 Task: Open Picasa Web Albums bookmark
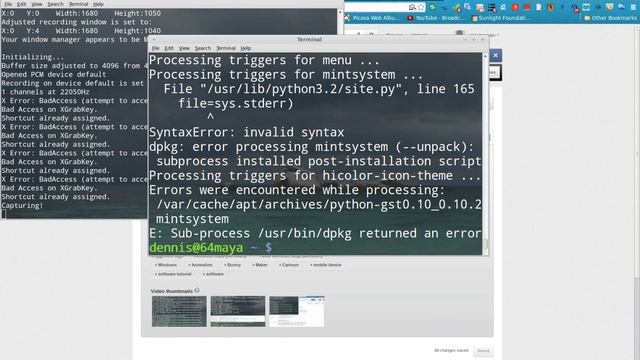[x=372, y=18]
